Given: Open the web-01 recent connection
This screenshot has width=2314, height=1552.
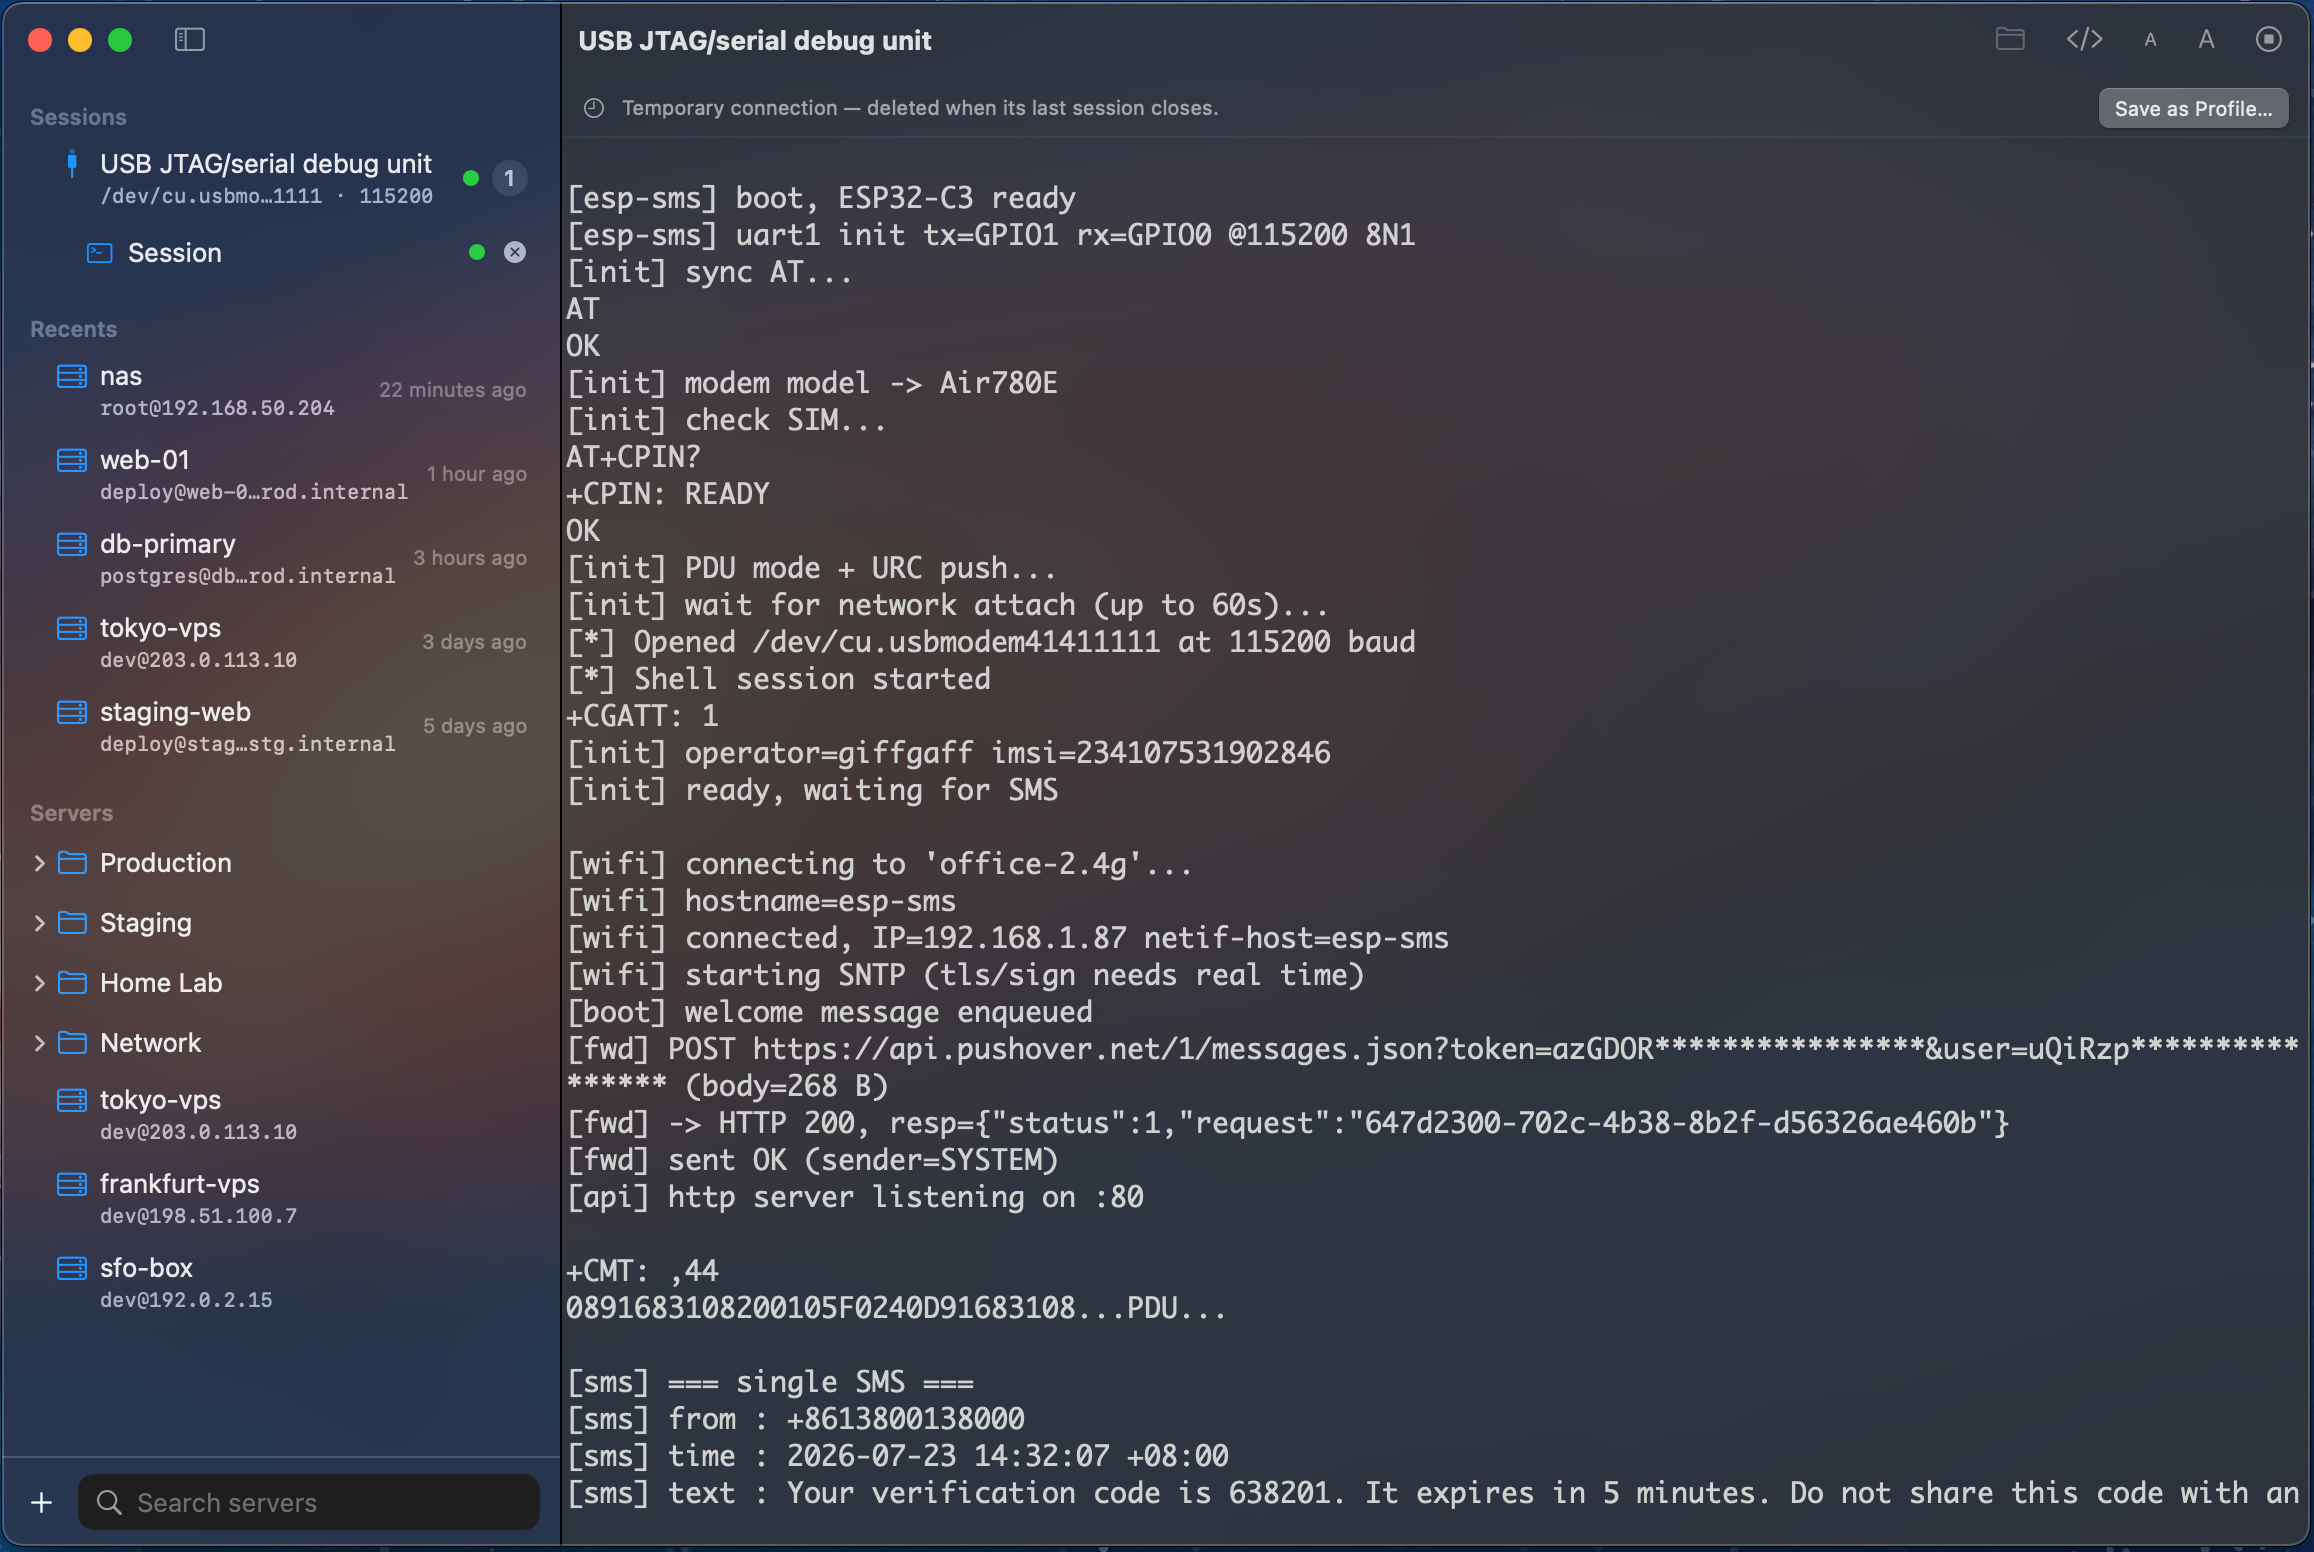Looking at the screenshot, I should pyautogui.click(x=280, y=474).
